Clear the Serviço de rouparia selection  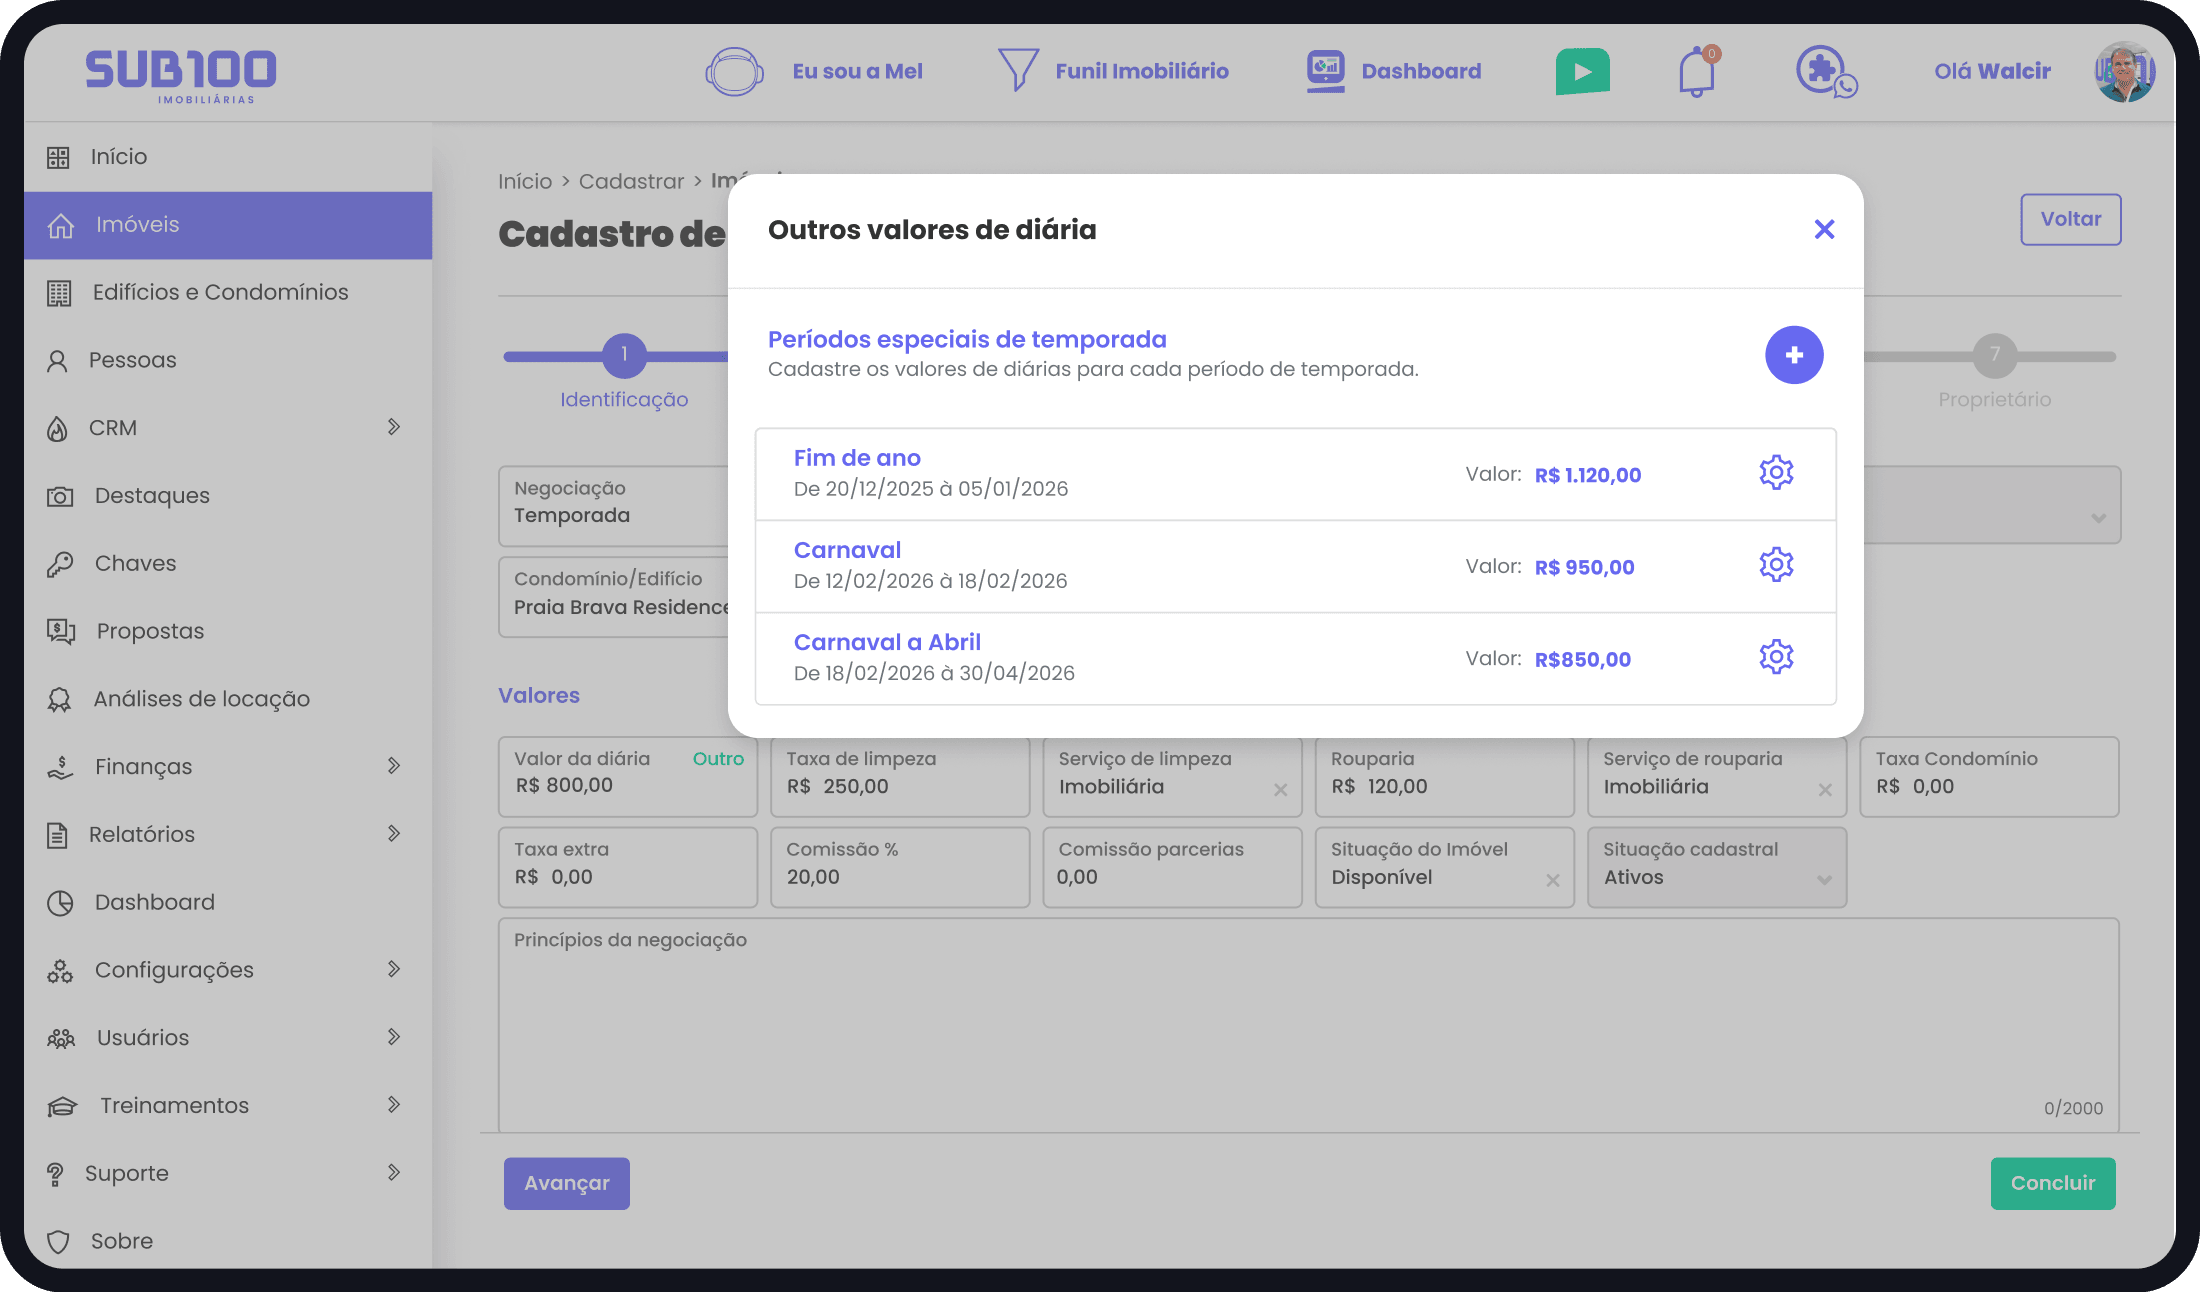(x=1824, y=791)
